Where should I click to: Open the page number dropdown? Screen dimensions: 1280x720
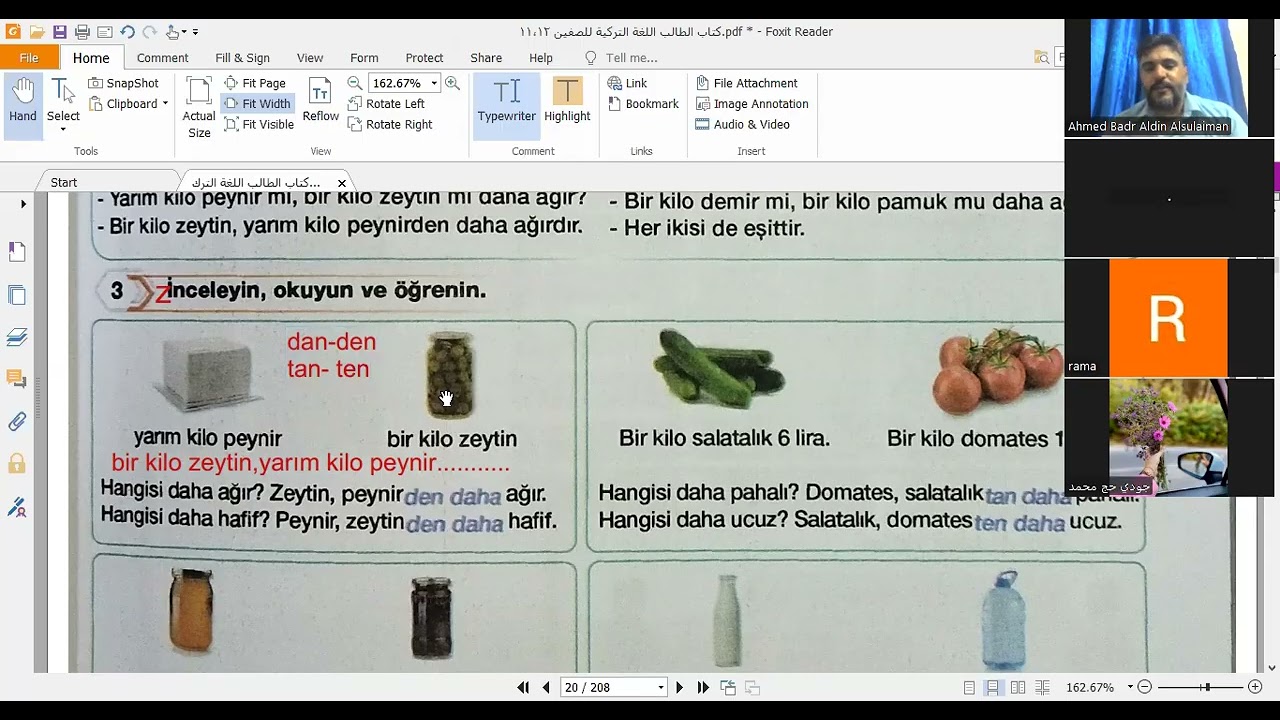660,688
